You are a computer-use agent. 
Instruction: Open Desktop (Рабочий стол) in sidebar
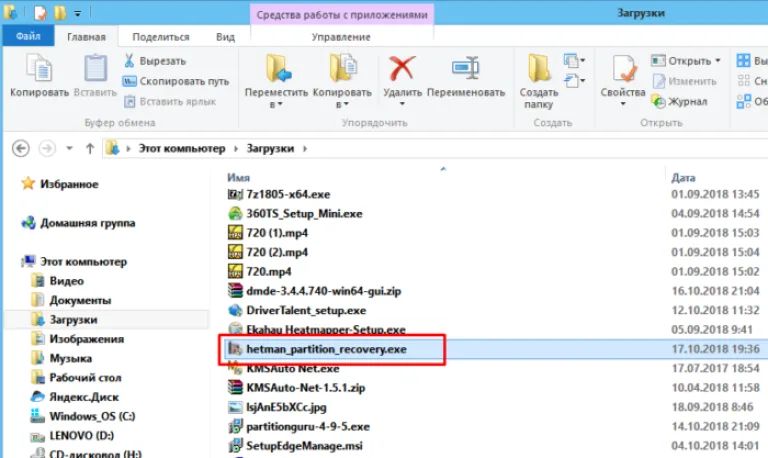76,378
